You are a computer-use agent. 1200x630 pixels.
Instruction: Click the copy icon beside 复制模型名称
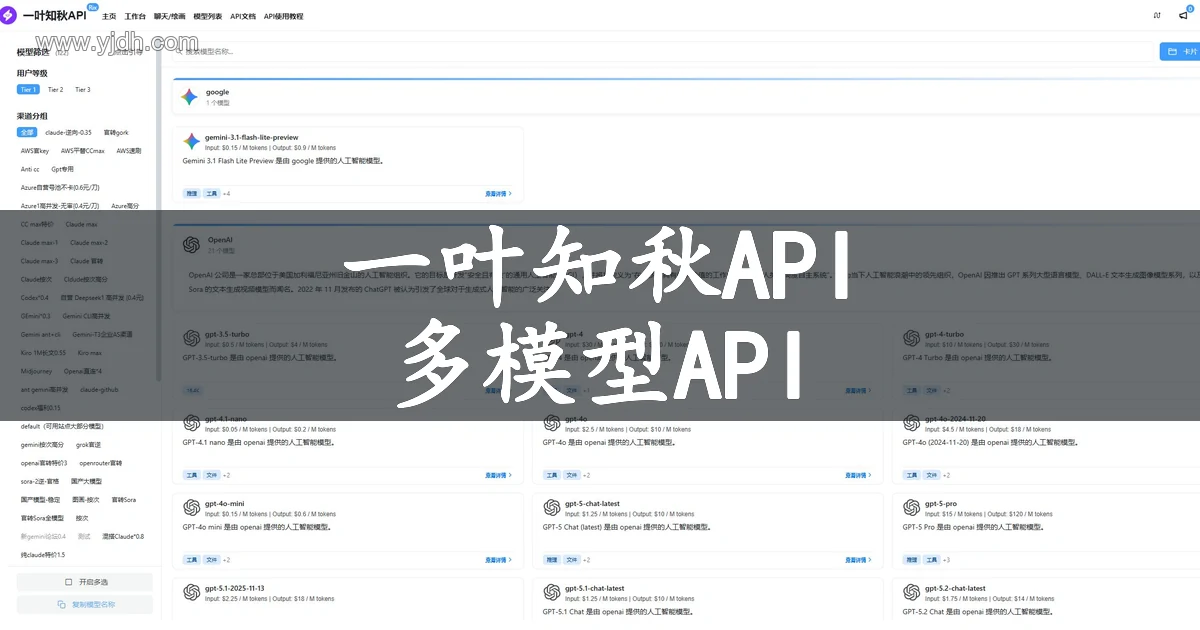click(x=61, y=605)
